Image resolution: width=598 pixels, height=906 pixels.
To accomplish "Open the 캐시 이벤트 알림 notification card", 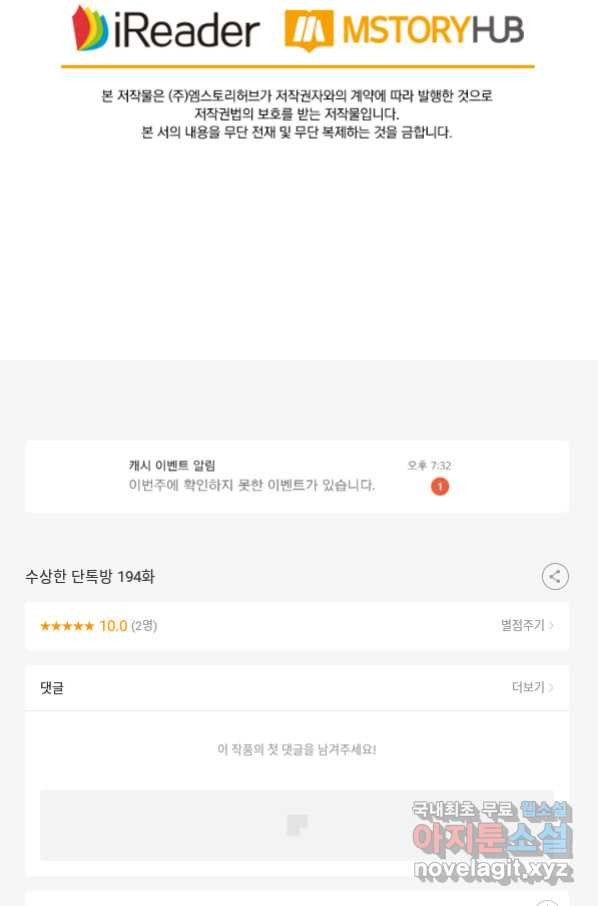I will pos(297,477).
